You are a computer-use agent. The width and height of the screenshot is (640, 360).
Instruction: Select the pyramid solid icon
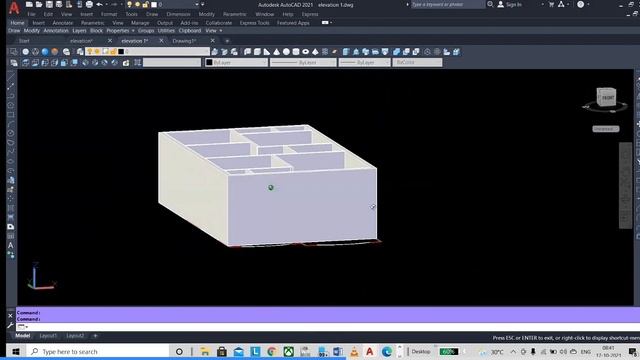pyautogui.click(x=315, y=52)
